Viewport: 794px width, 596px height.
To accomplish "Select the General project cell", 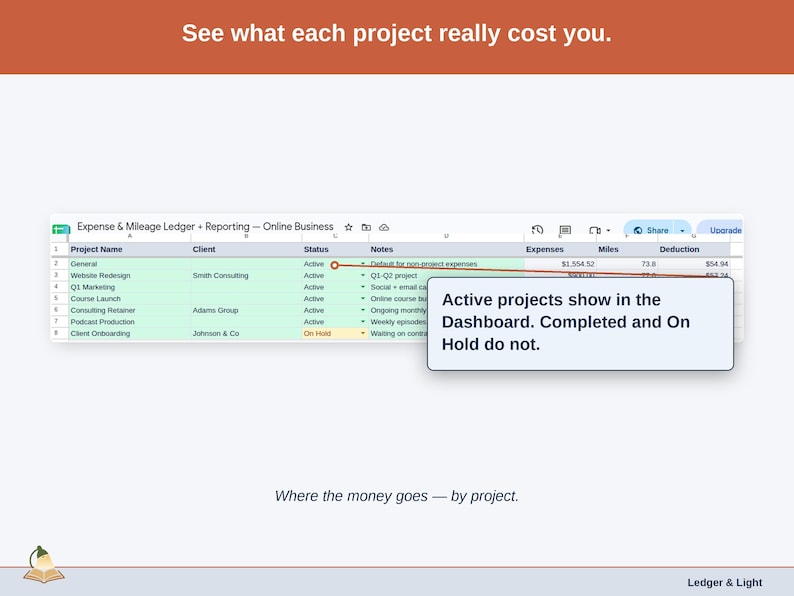I will coord(130,264).
